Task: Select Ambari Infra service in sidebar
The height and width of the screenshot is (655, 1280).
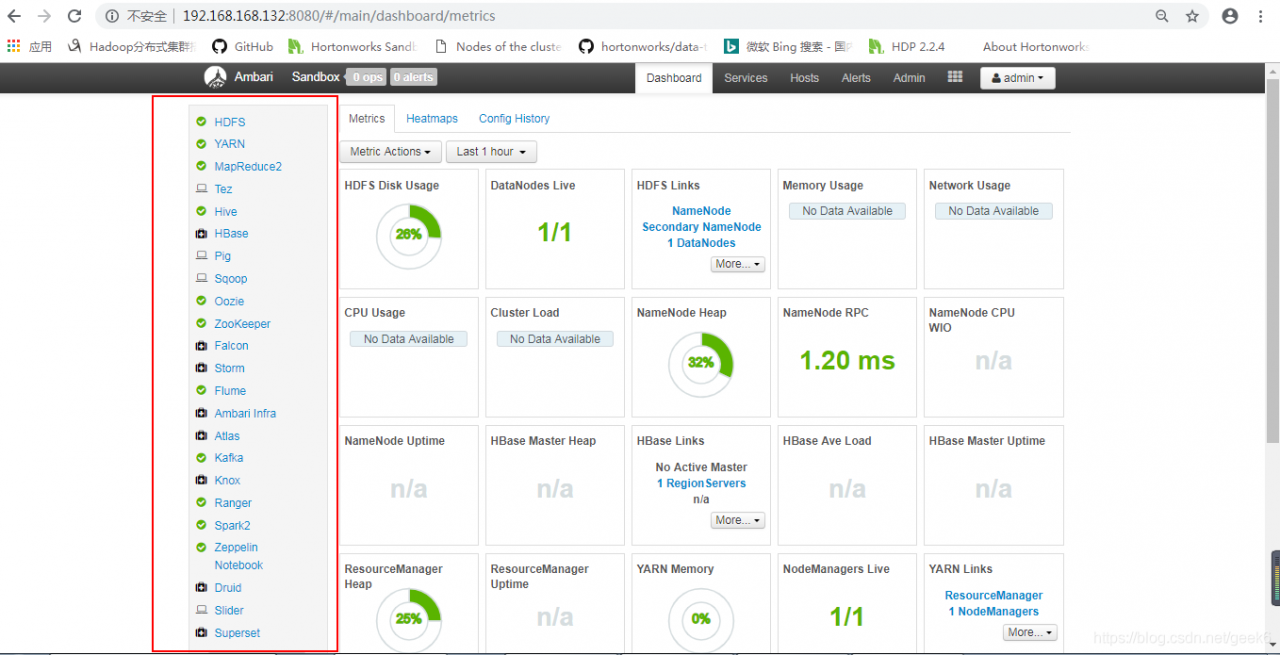Action: (x=245, y=413)
